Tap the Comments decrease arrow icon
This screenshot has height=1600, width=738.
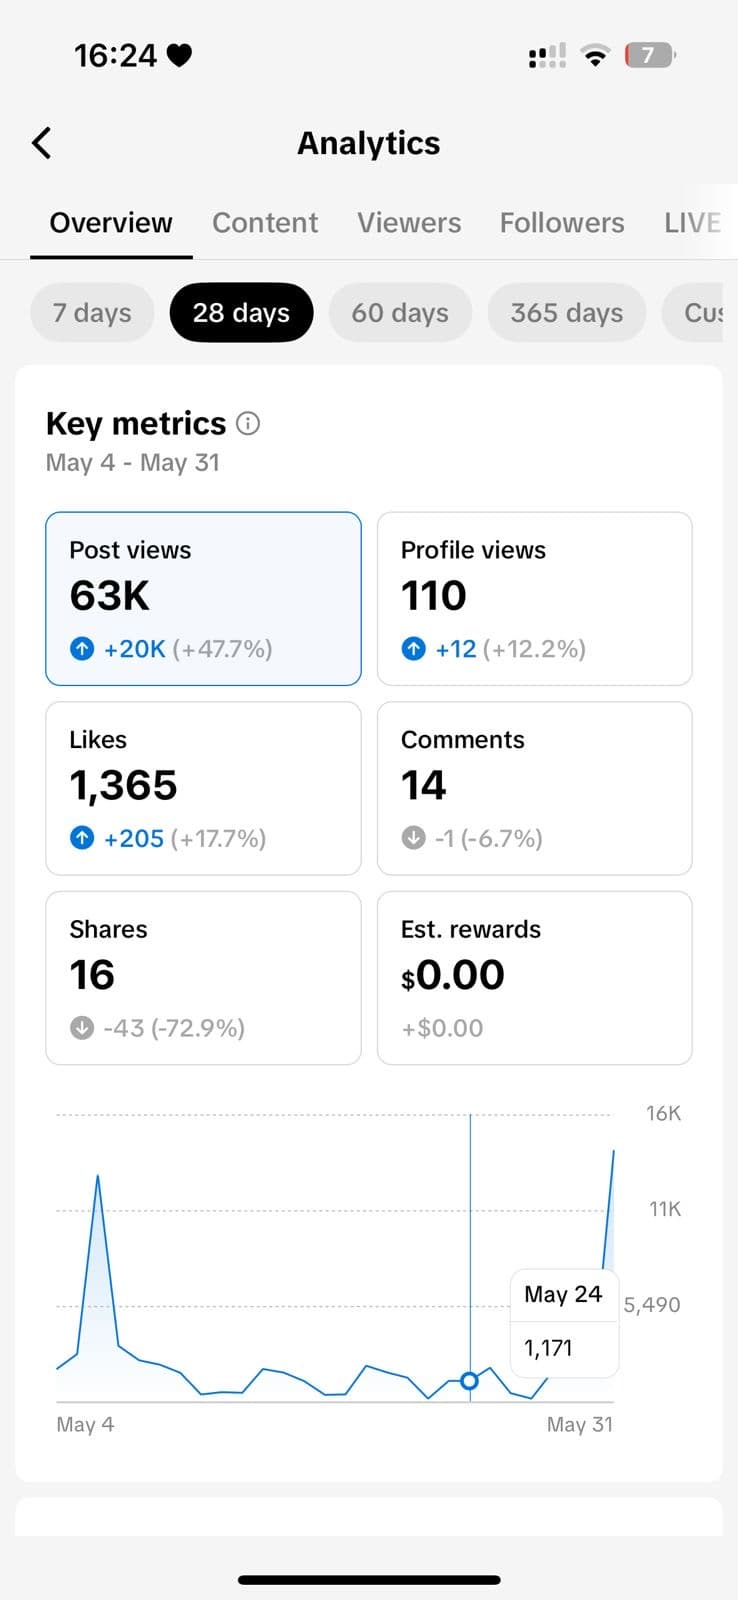coord(413,838)
